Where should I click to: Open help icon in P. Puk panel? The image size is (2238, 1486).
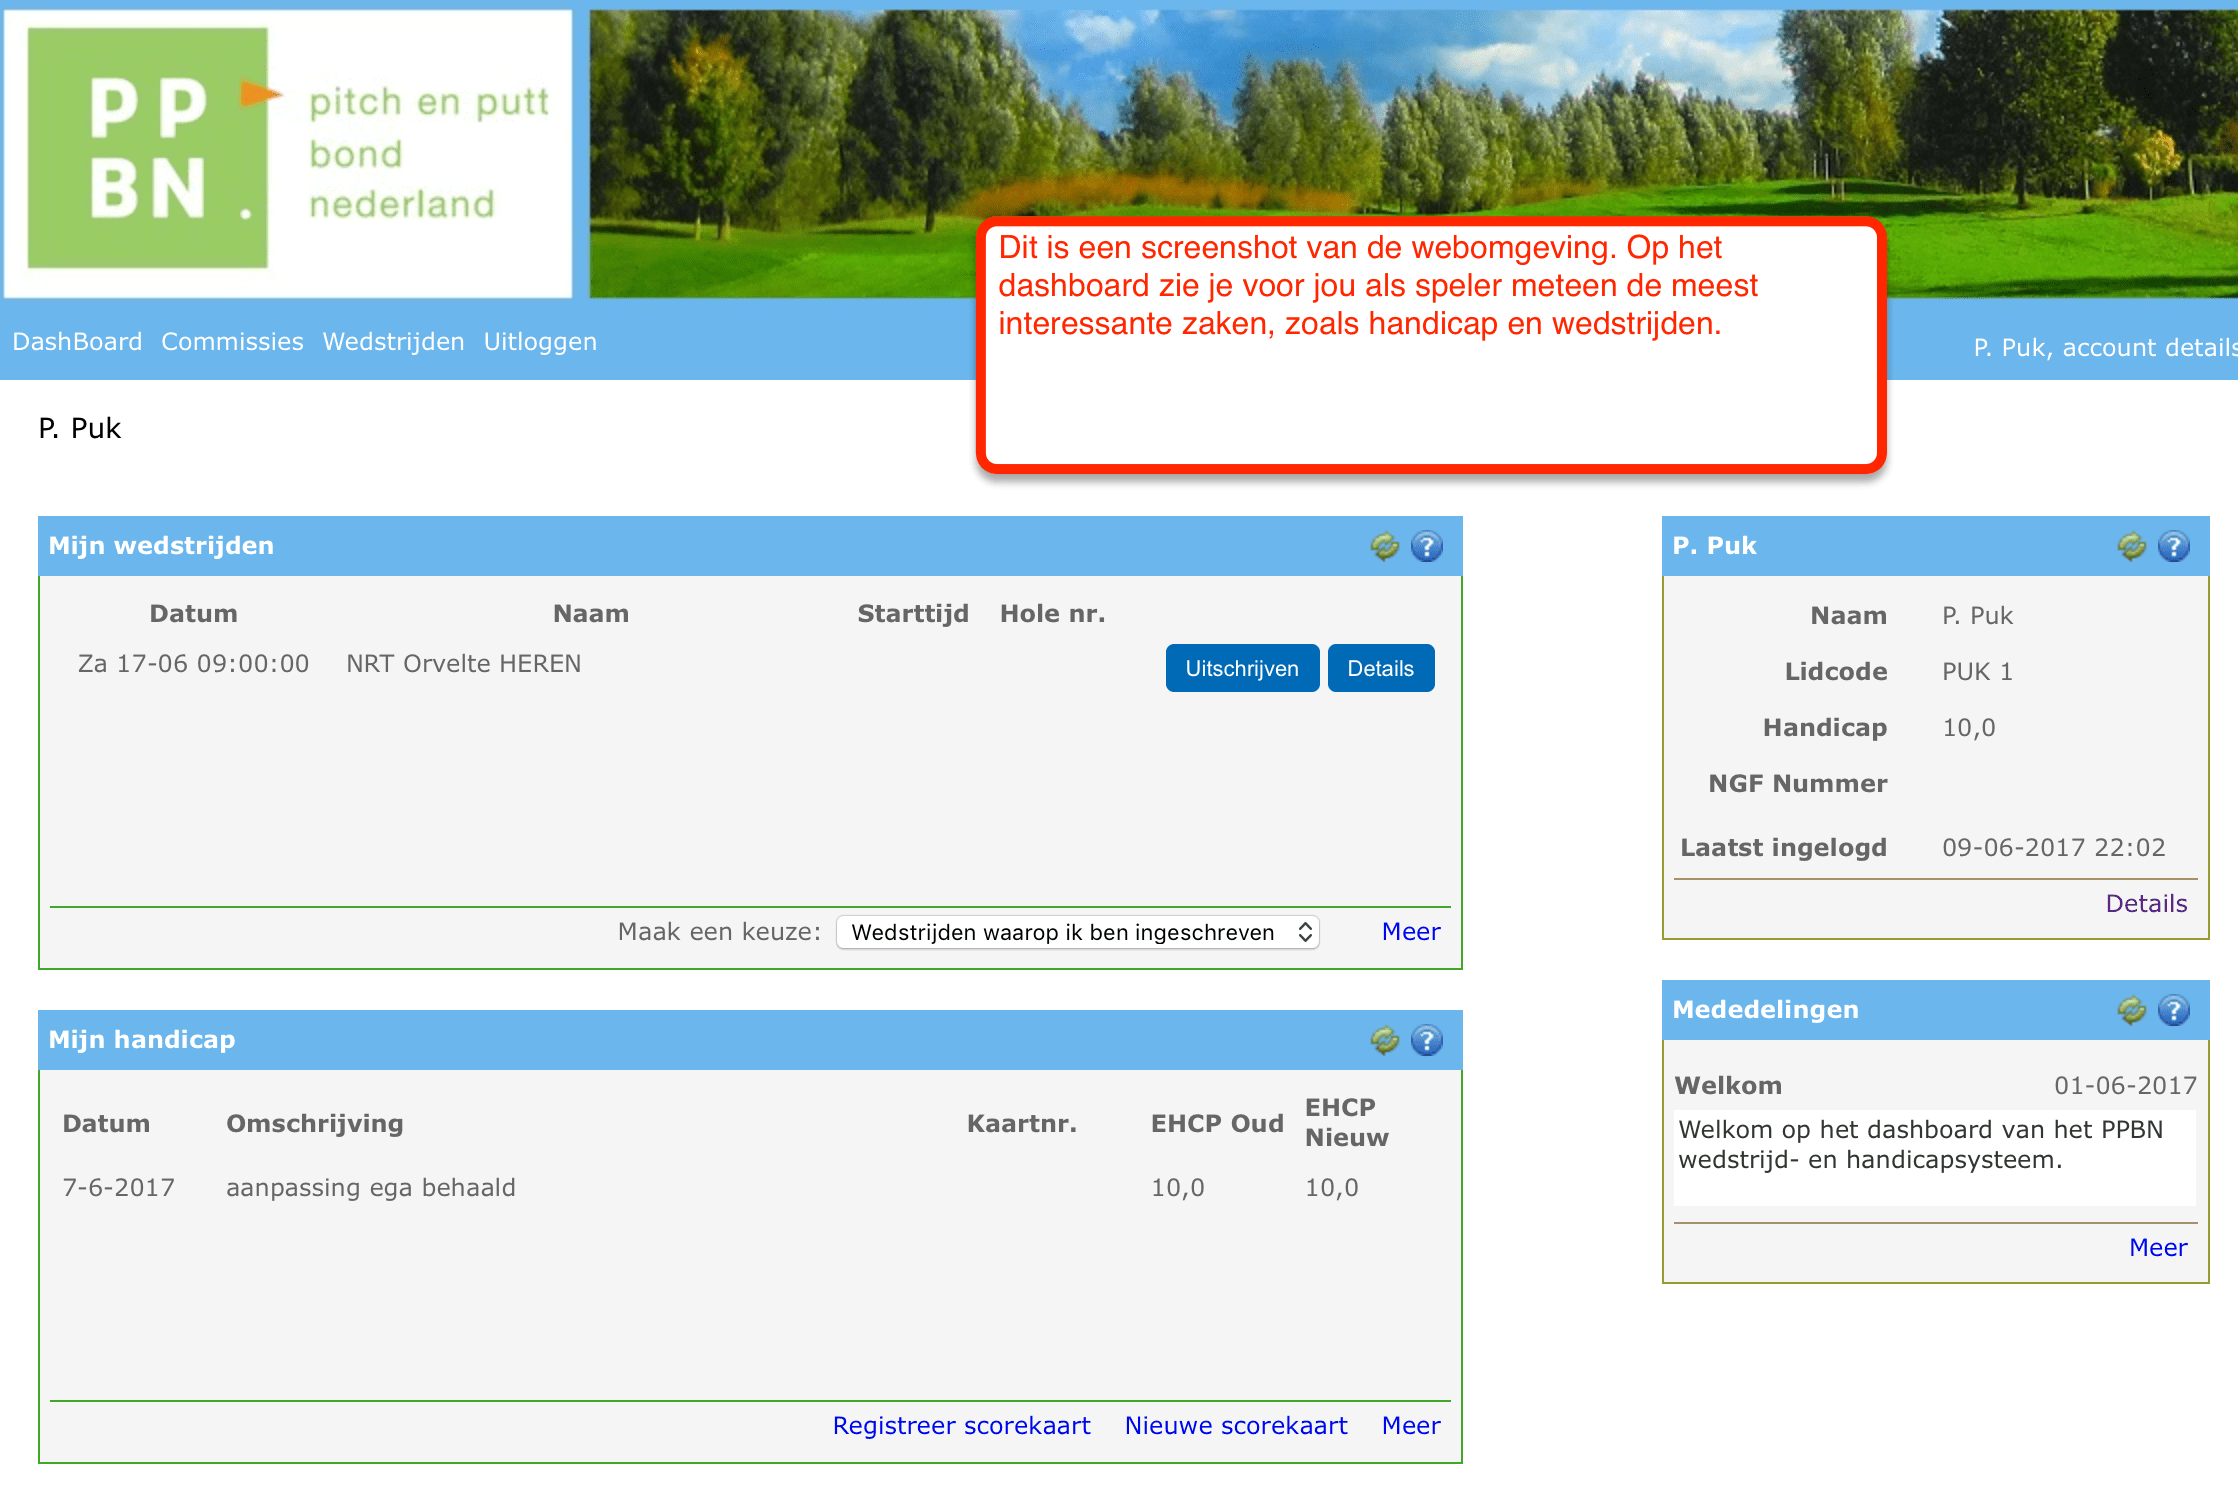pyautogui.click(x=2174, y=546)
